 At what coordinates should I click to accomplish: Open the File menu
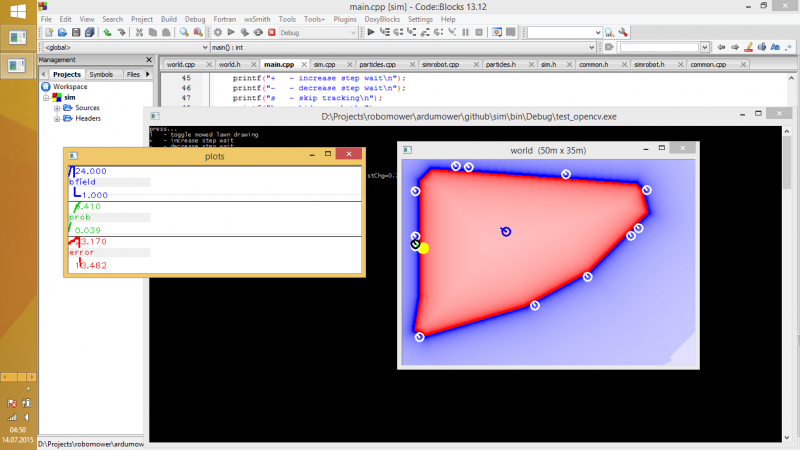point(46,19)
